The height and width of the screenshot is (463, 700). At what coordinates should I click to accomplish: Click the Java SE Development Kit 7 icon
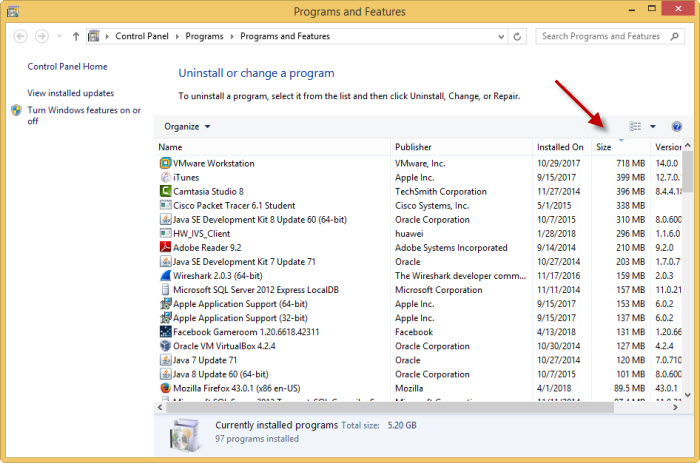[x=165, y=261]
